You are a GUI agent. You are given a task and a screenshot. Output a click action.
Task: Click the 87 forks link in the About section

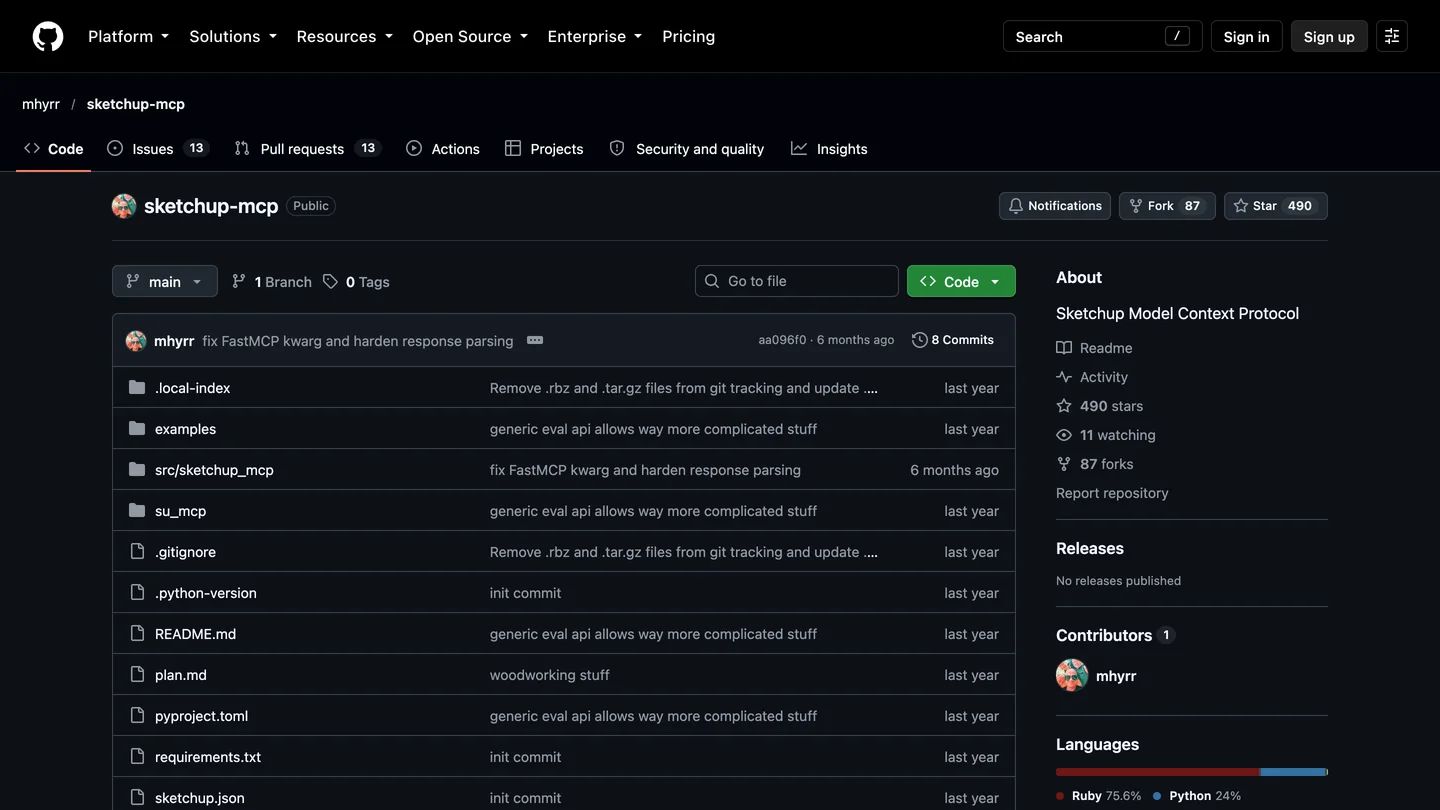tap(1094, 464)
